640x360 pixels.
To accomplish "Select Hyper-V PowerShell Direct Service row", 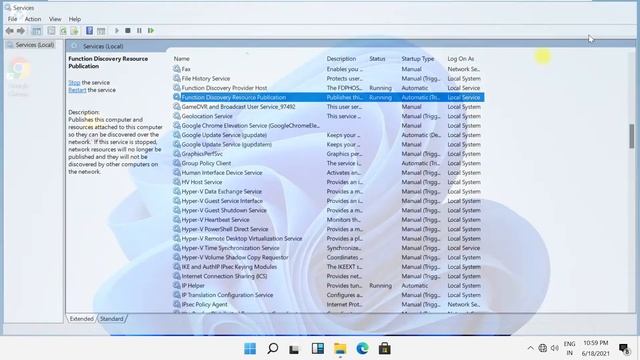I will (328, 229).
